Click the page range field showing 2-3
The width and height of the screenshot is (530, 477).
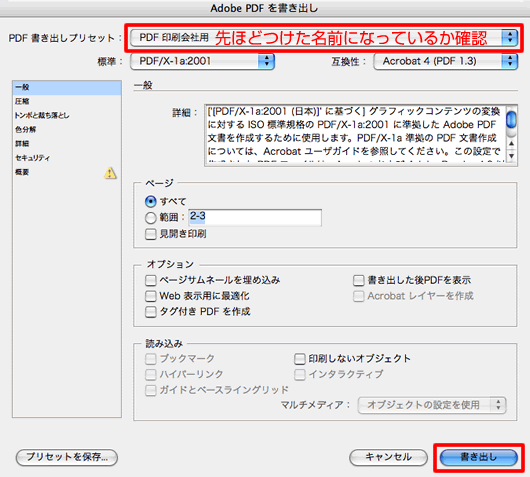point(255,217)
